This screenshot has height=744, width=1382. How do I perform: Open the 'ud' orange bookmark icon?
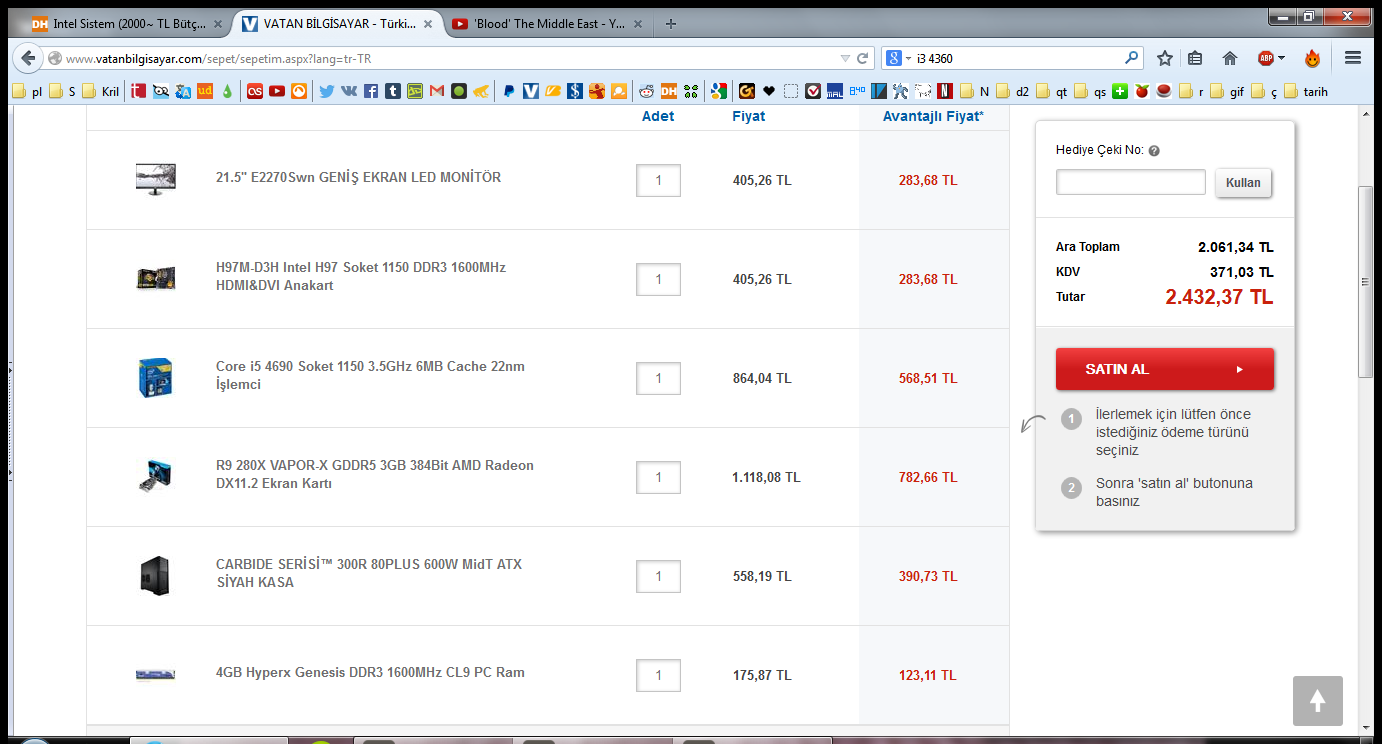pyautogui.click(x=205, y=91)
